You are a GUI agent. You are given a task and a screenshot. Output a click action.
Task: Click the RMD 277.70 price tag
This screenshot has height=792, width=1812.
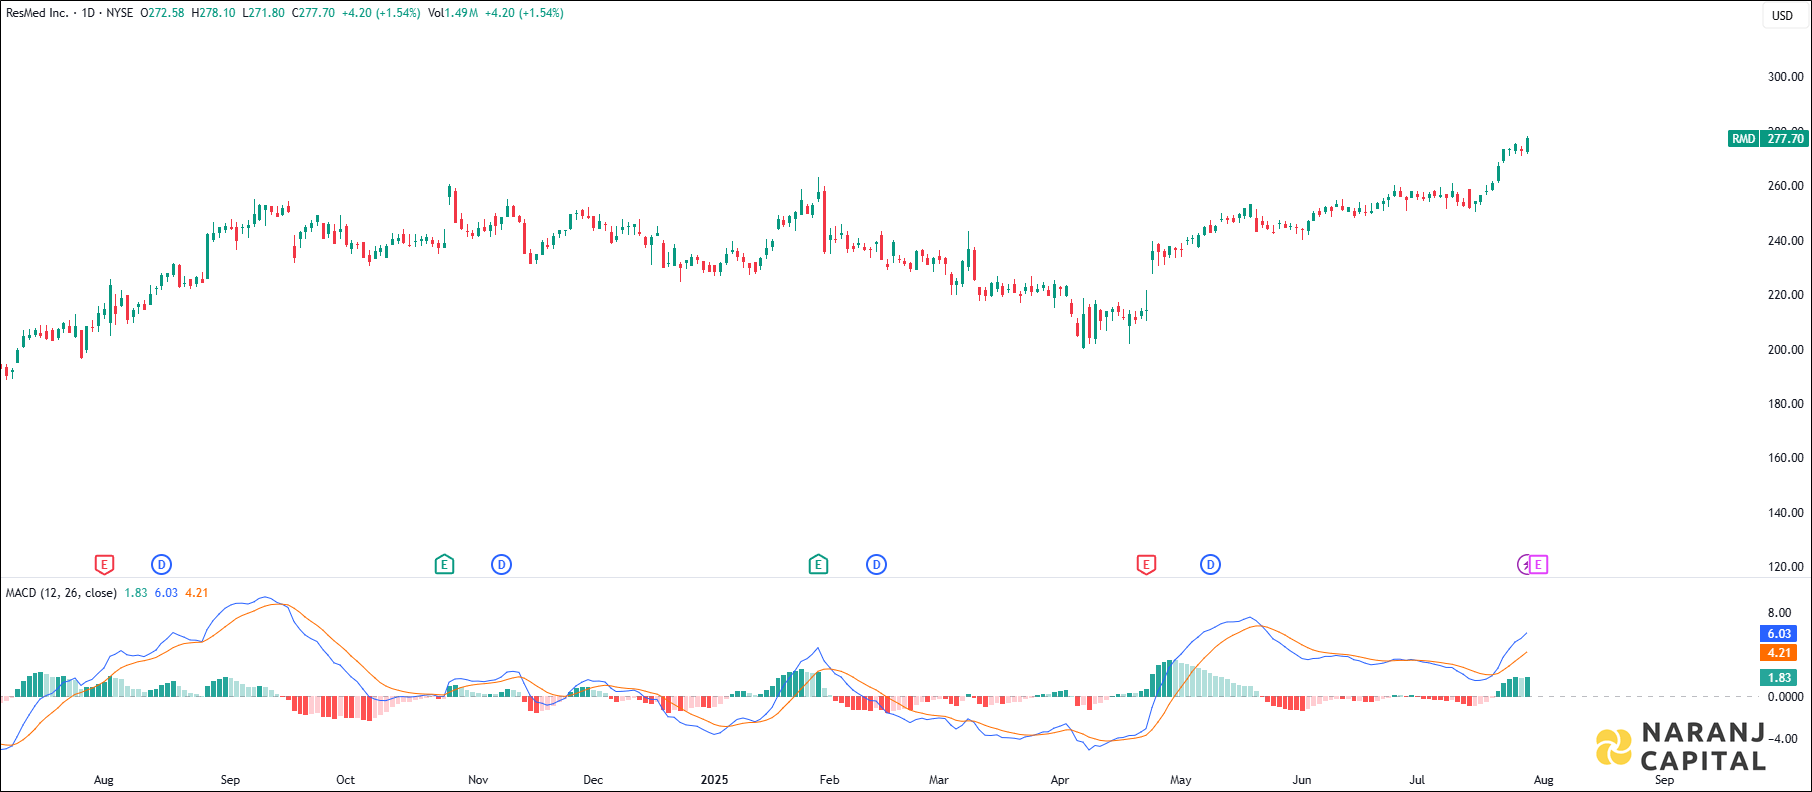[1768, 139]
